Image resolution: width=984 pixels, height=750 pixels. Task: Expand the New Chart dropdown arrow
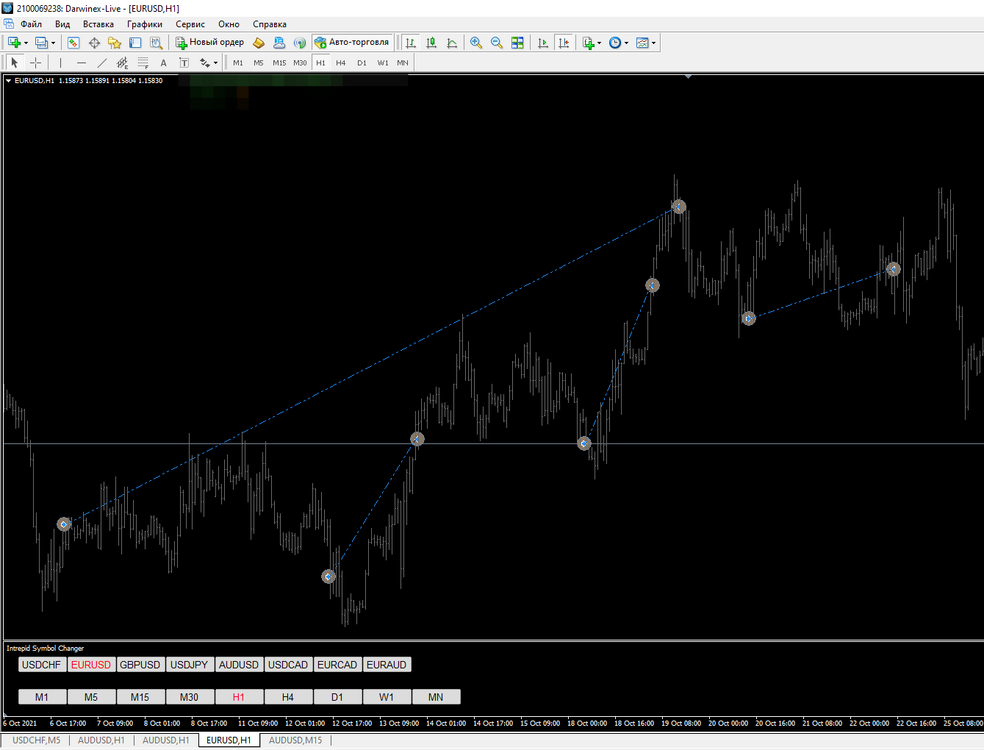[26, 43]
